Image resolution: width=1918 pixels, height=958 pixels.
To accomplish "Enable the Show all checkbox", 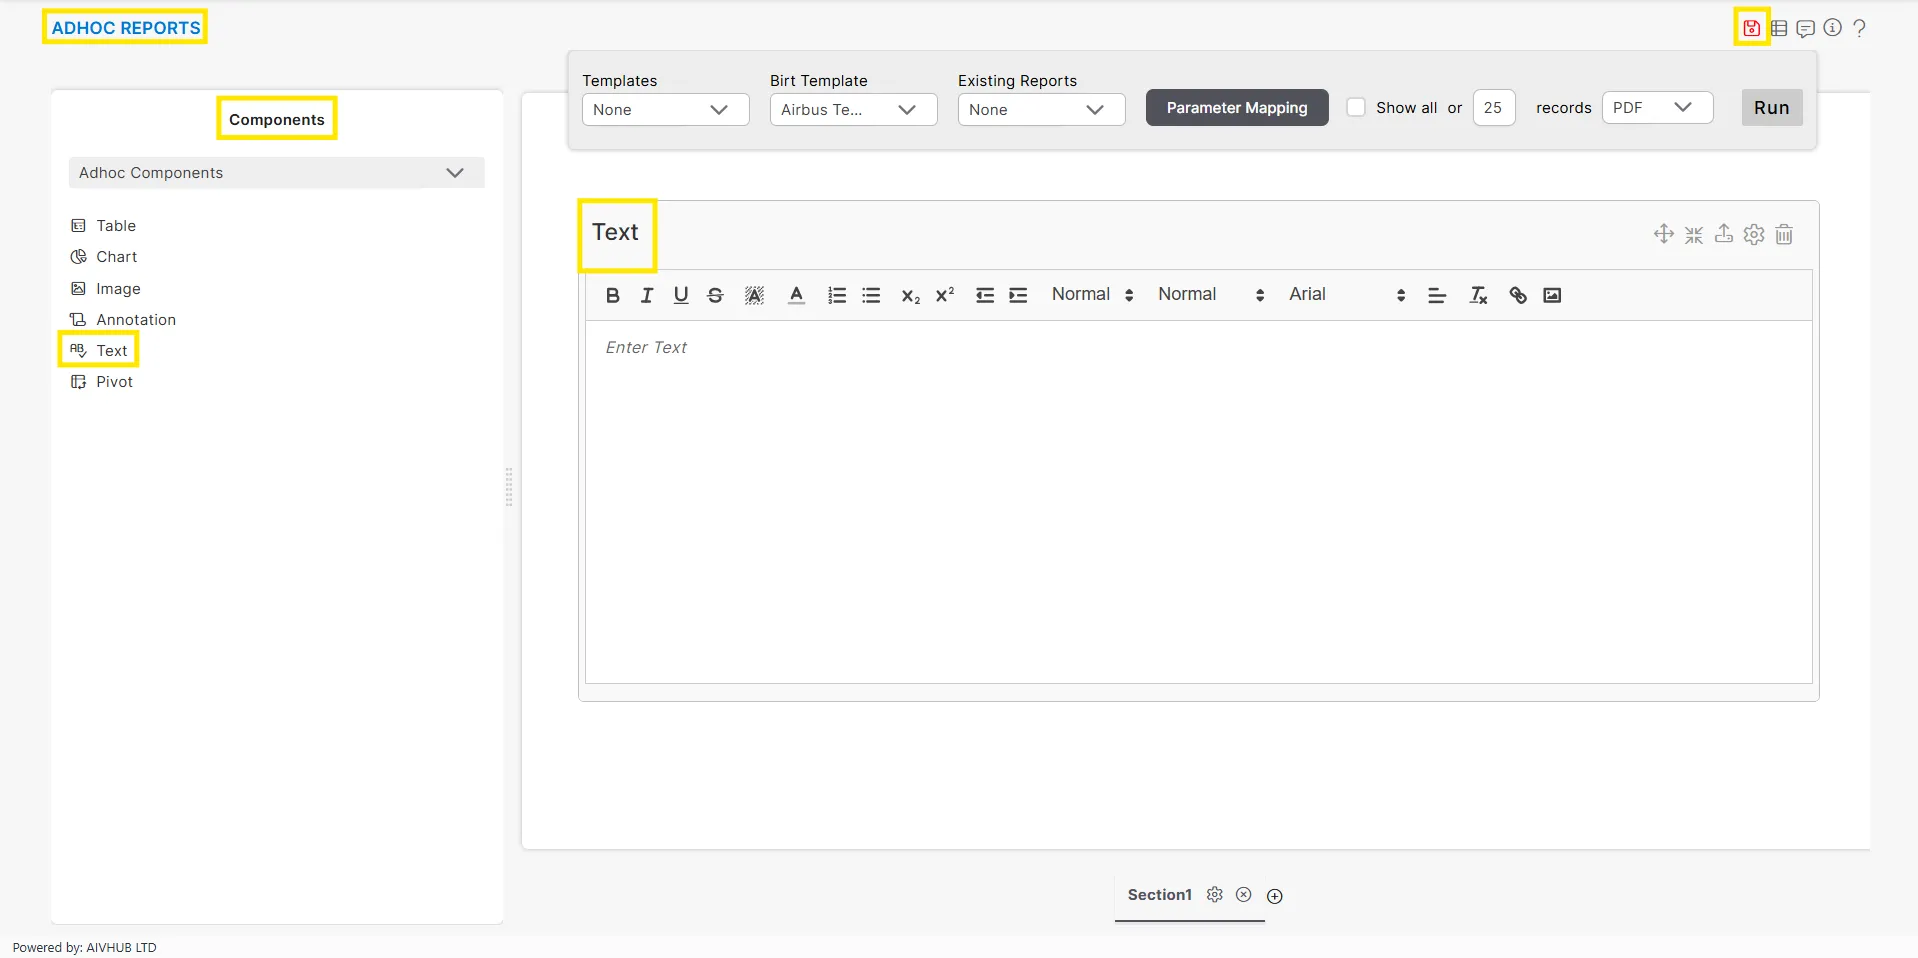I will pos(1356,107).
